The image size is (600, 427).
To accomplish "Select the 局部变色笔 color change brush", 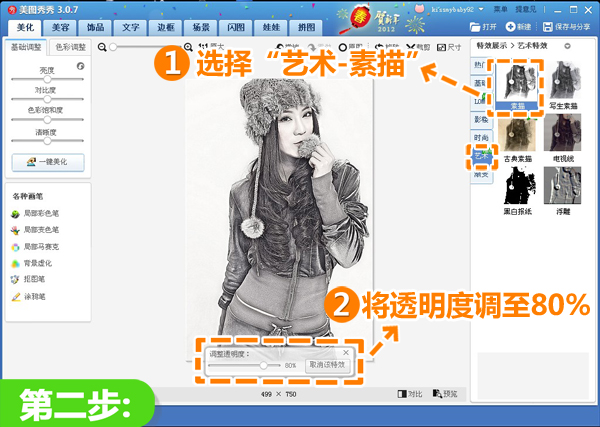I will (35, 230).
